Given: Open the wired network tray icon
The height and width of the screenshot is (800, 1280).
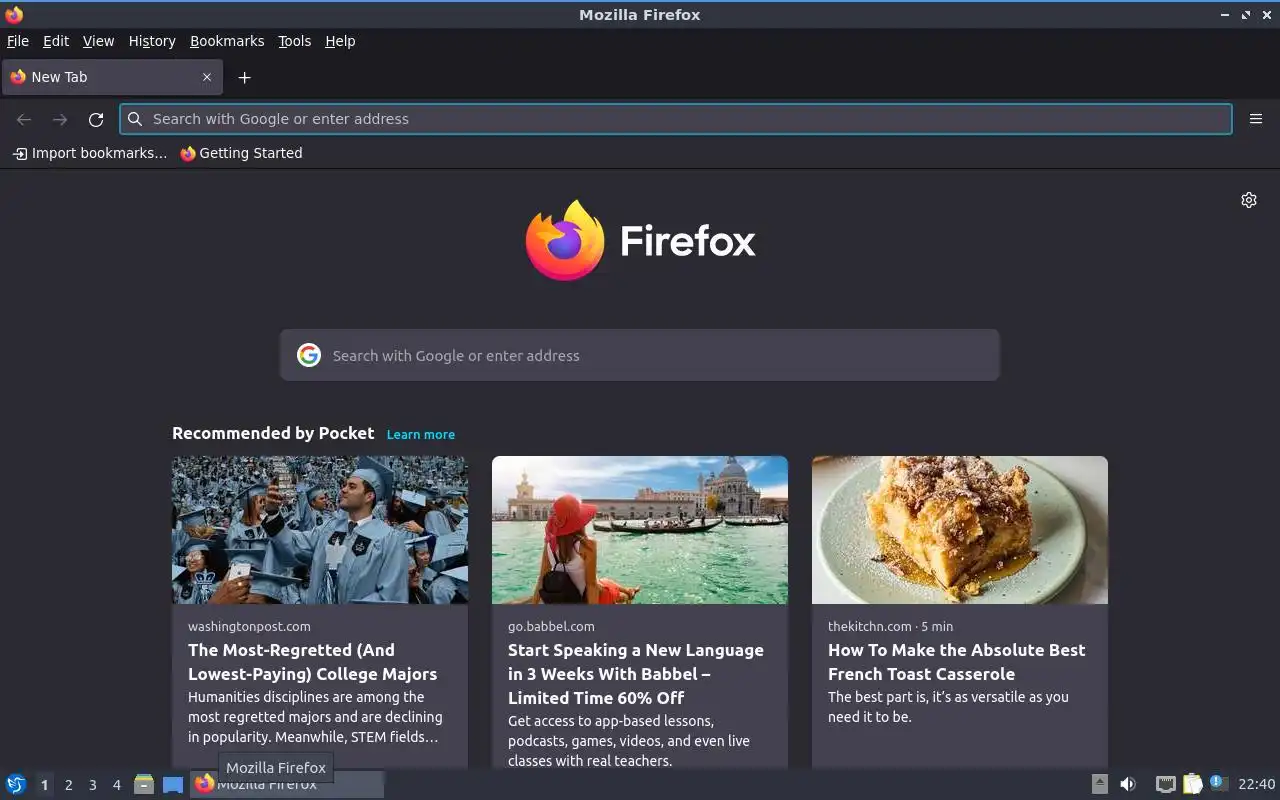Looking at the screenshot, I should 1165,784.
